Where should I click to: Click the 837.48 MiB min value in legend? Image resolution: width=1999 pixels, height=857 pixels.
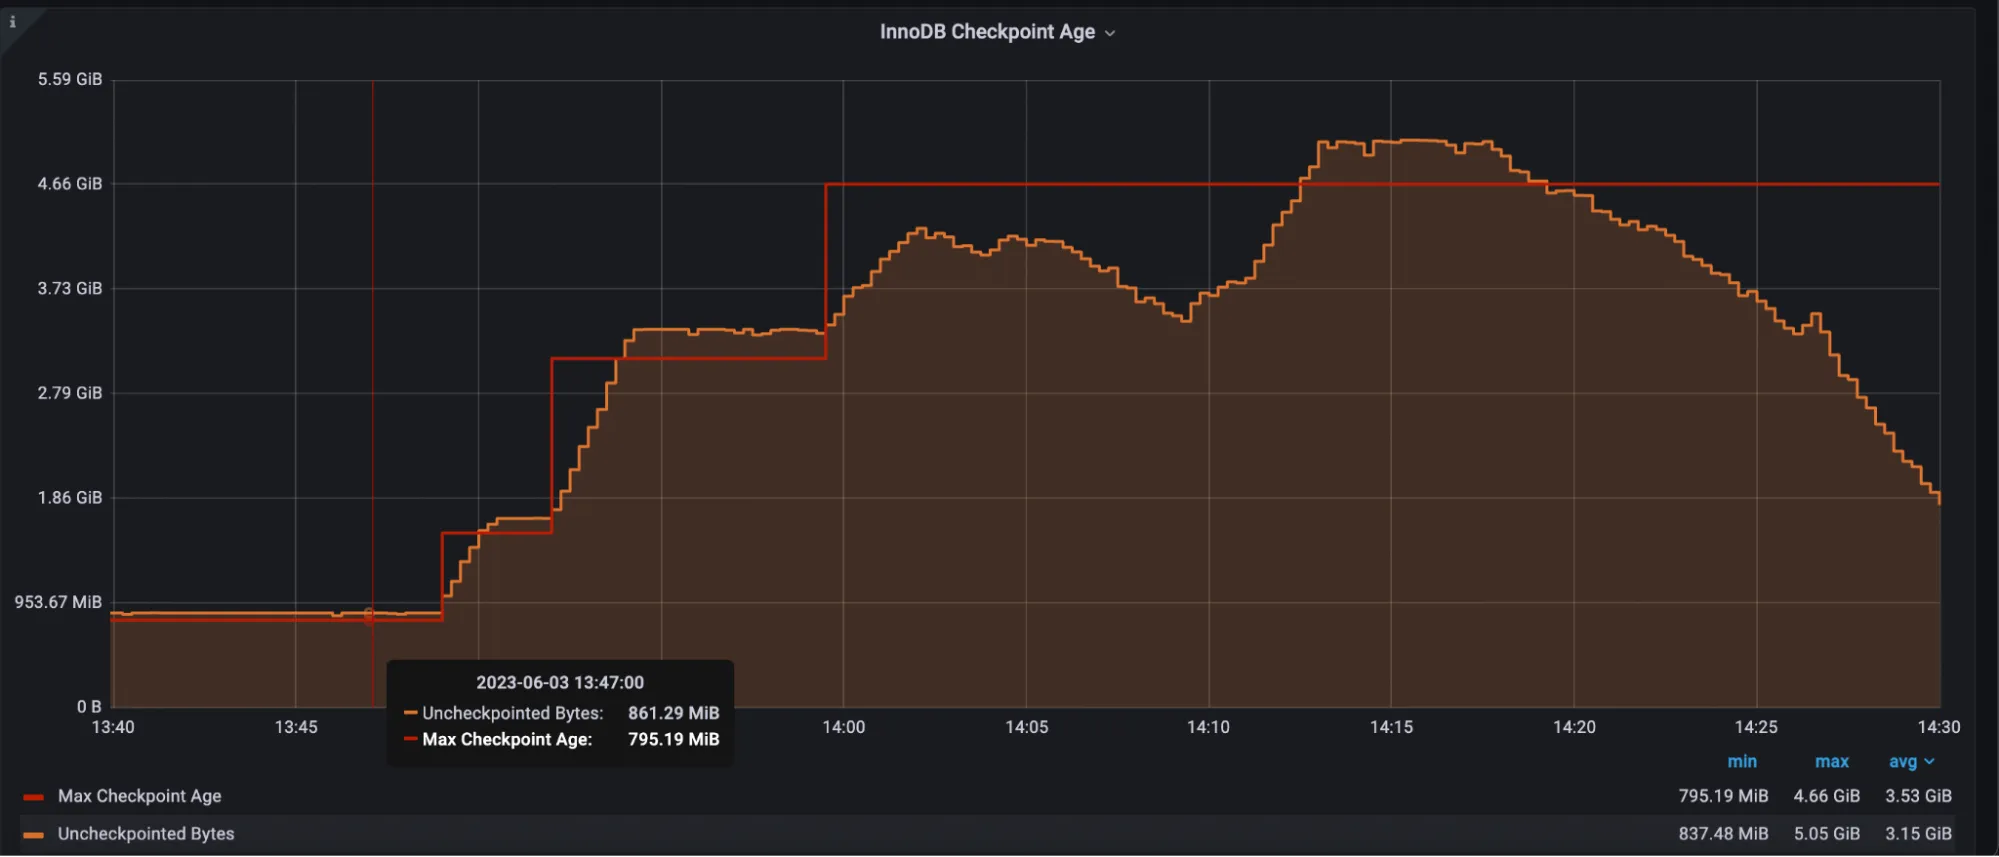point(1723,834)
